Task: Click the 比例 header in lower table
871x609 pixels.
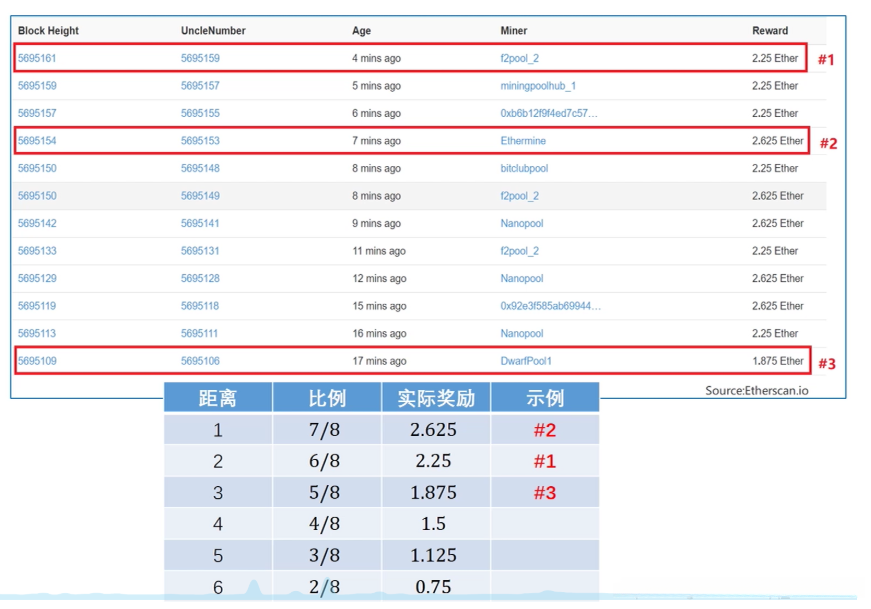Action: pyautogui.click(x=327, y=398)
